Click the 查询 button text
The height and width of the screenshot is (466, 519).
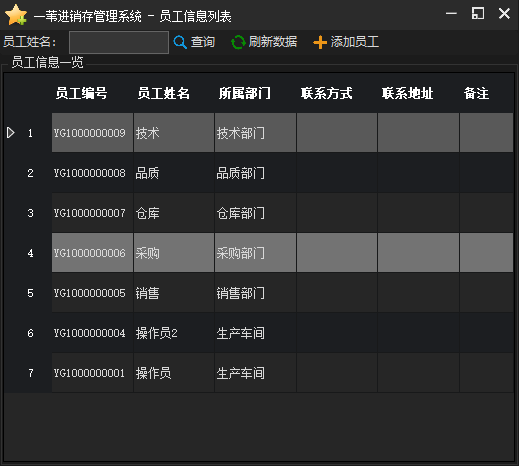203,42
